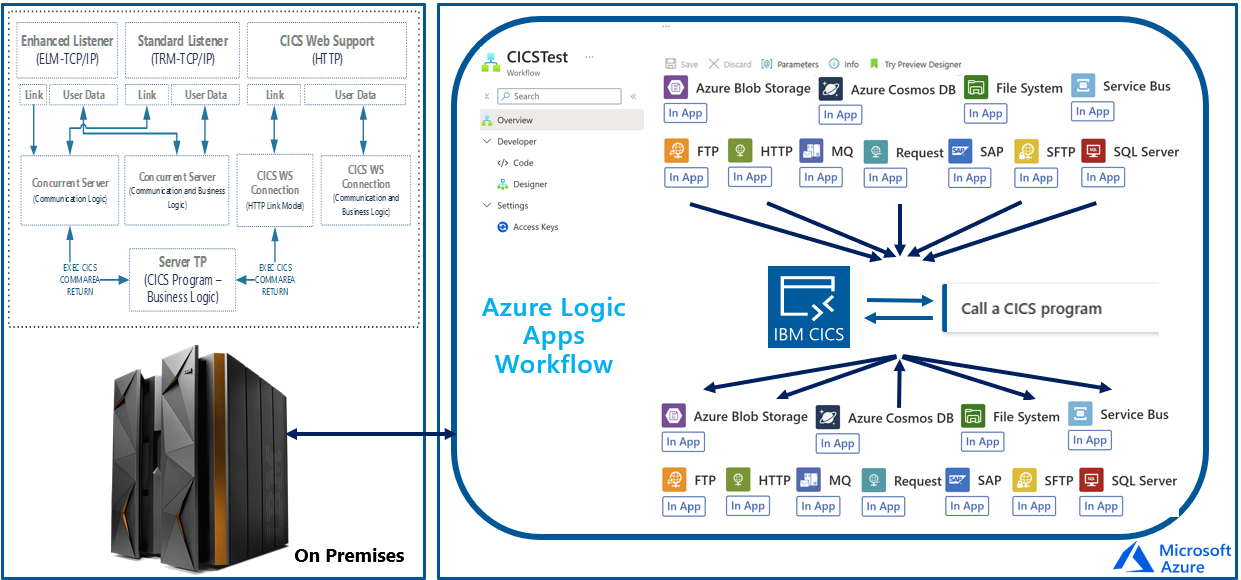Click the Enhanced Listener (ELM-TCP/IP) box
Viewport: 1241px width, 580px height.
[67, 49]
